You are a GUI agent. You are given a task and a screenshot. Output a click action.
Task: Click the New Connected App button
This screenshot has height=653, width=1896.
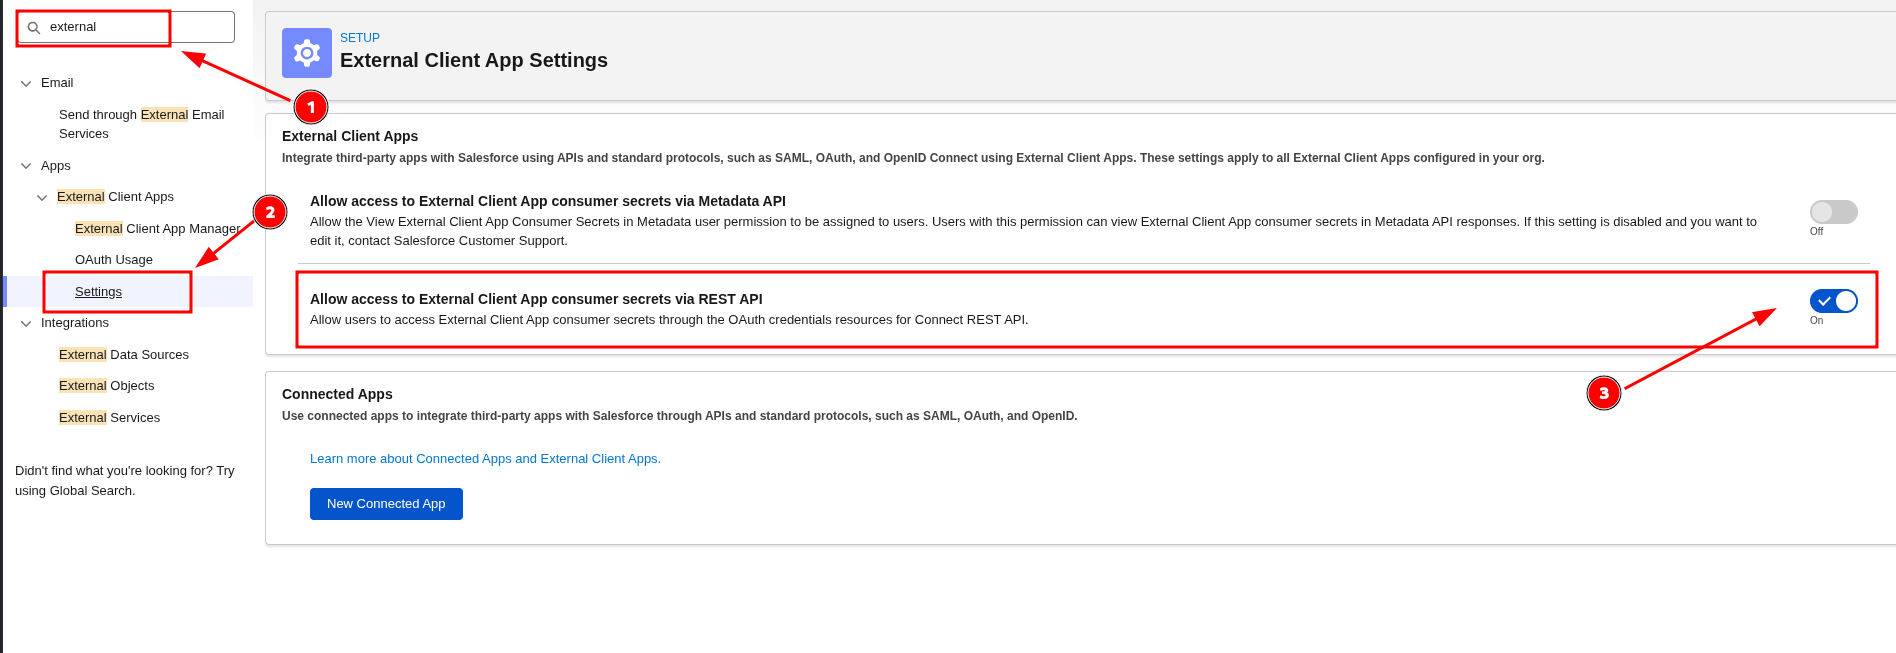[386, 504]
